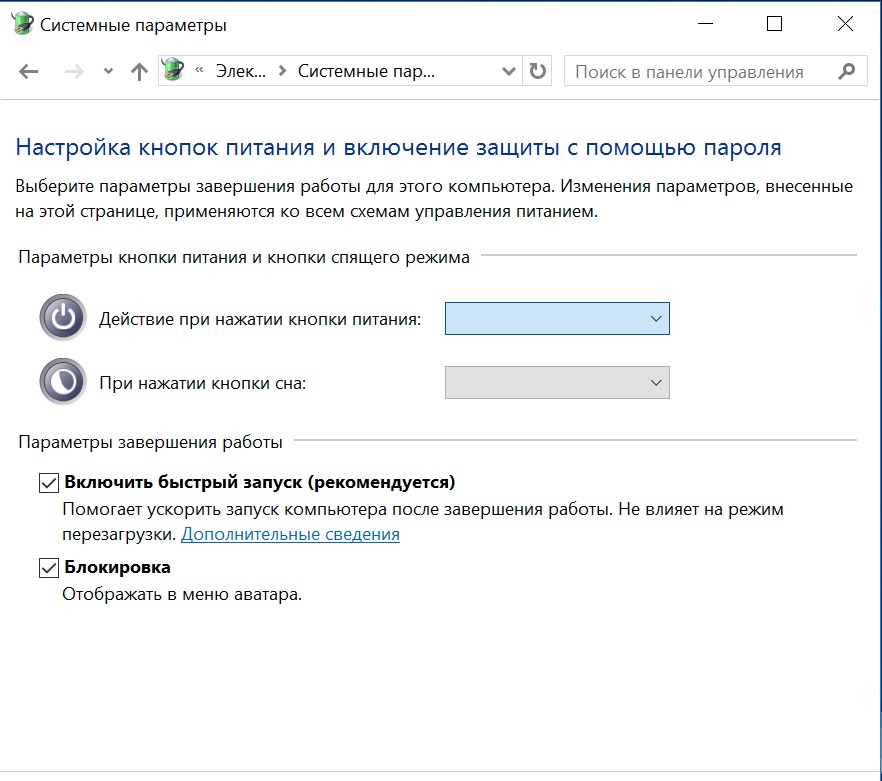
Task: Go up one level with up arrow
Action: click(x=139, y=72)
